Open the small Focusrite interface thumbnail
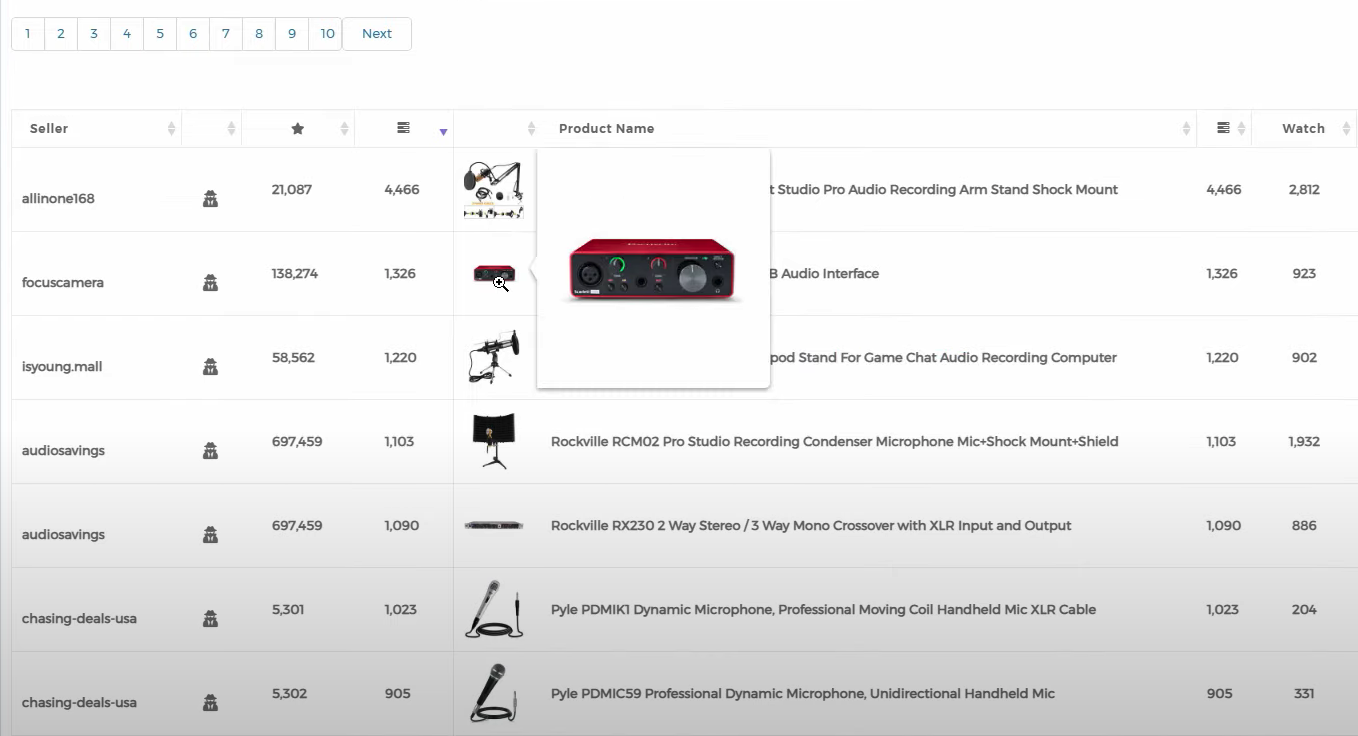 [x=494, y=273]
